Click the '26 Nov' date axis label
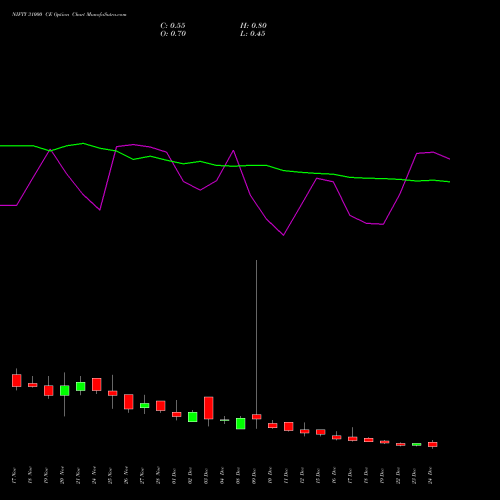The height and width of the screenshot is (500, 500). coord(126,476)
